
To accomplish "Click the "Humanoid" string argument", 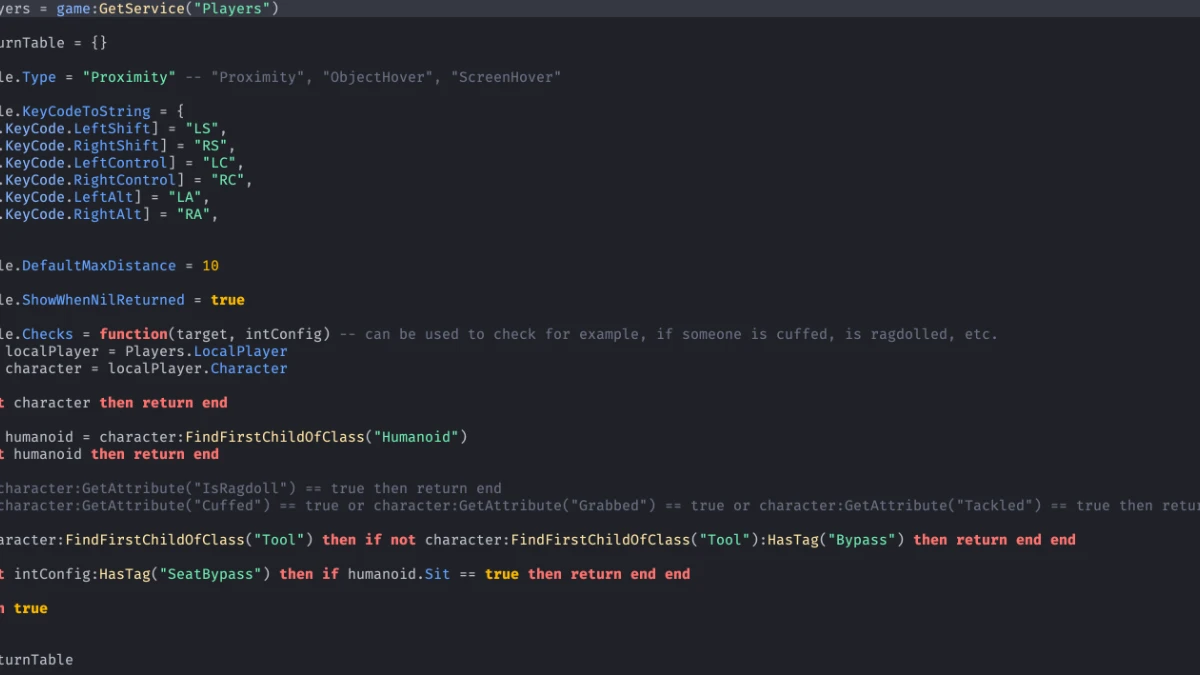I will (x=416, y=437).
